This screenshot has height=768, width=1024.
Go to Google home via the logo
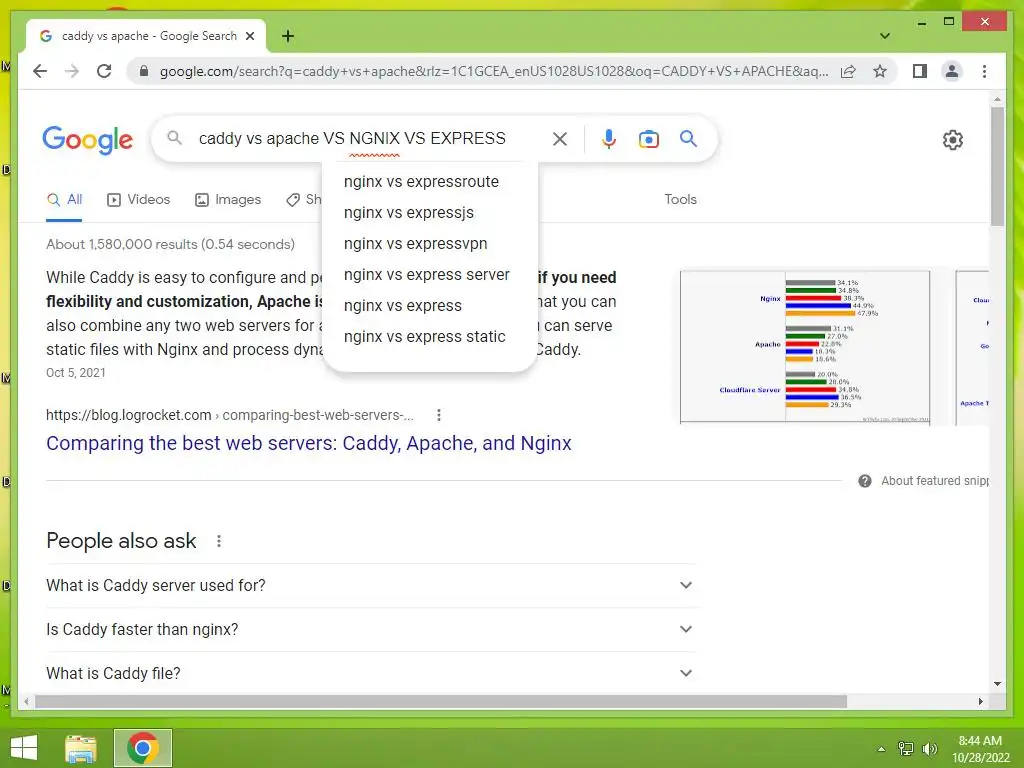click(x=88, y=140)
